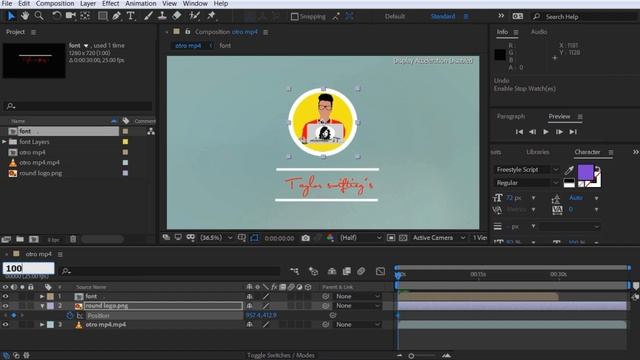Screen dimensions: 640x360
Task: Click the Play button in Preview
Action: 546,132
